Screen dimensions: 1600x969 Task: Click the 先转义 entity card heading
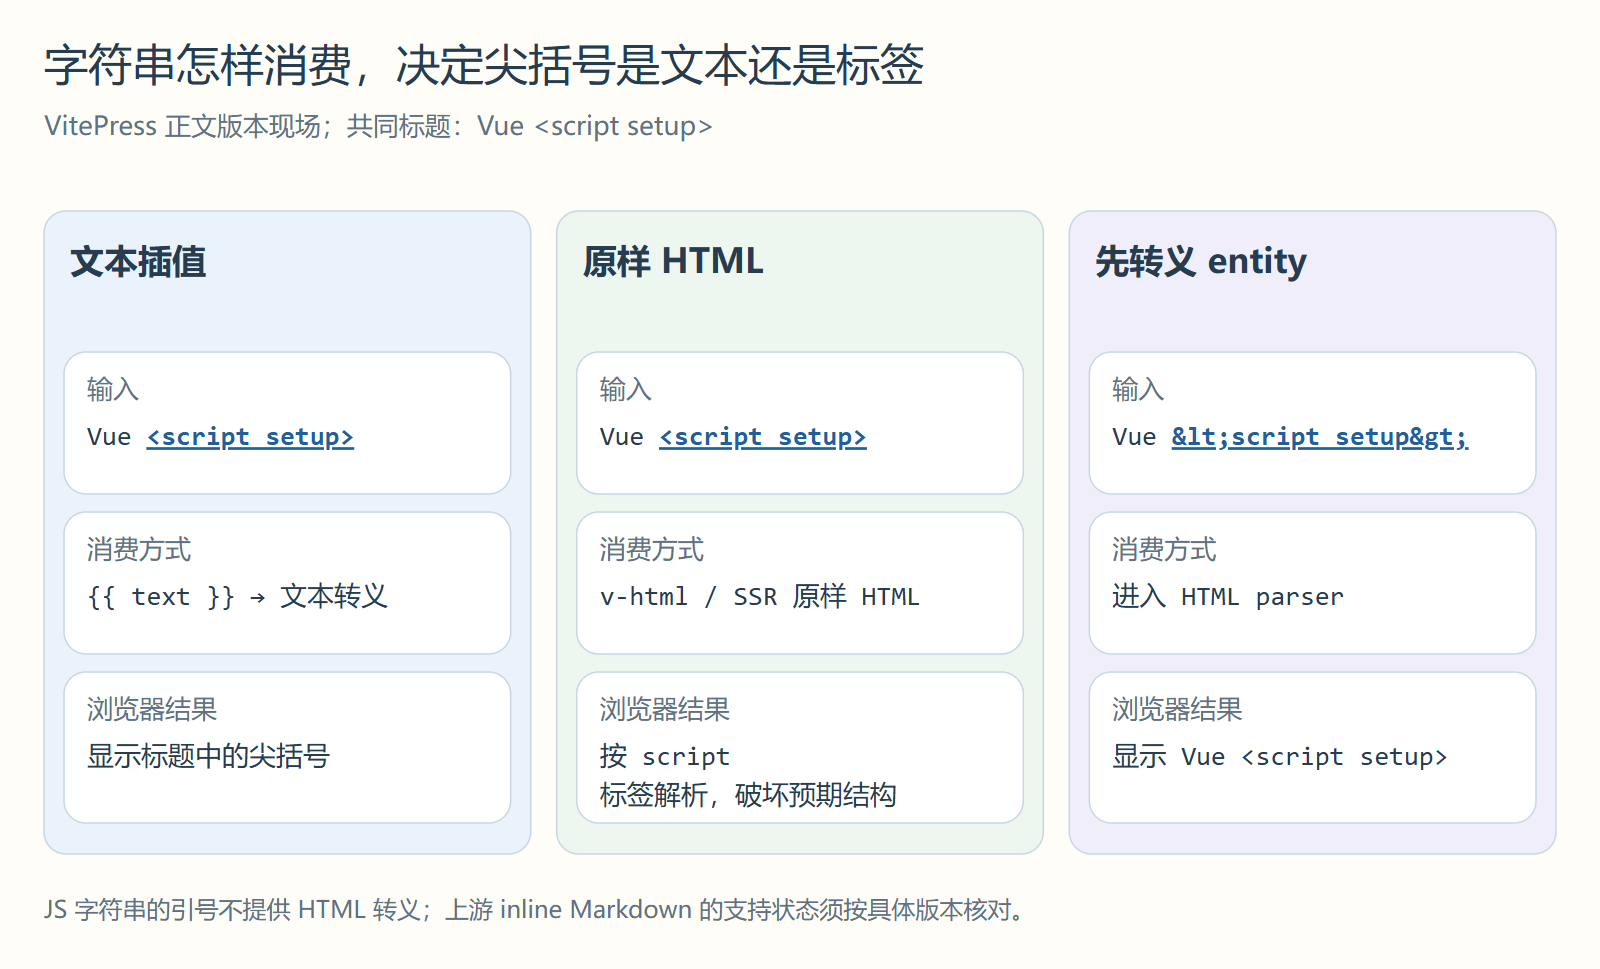[x=1201, y=262]
